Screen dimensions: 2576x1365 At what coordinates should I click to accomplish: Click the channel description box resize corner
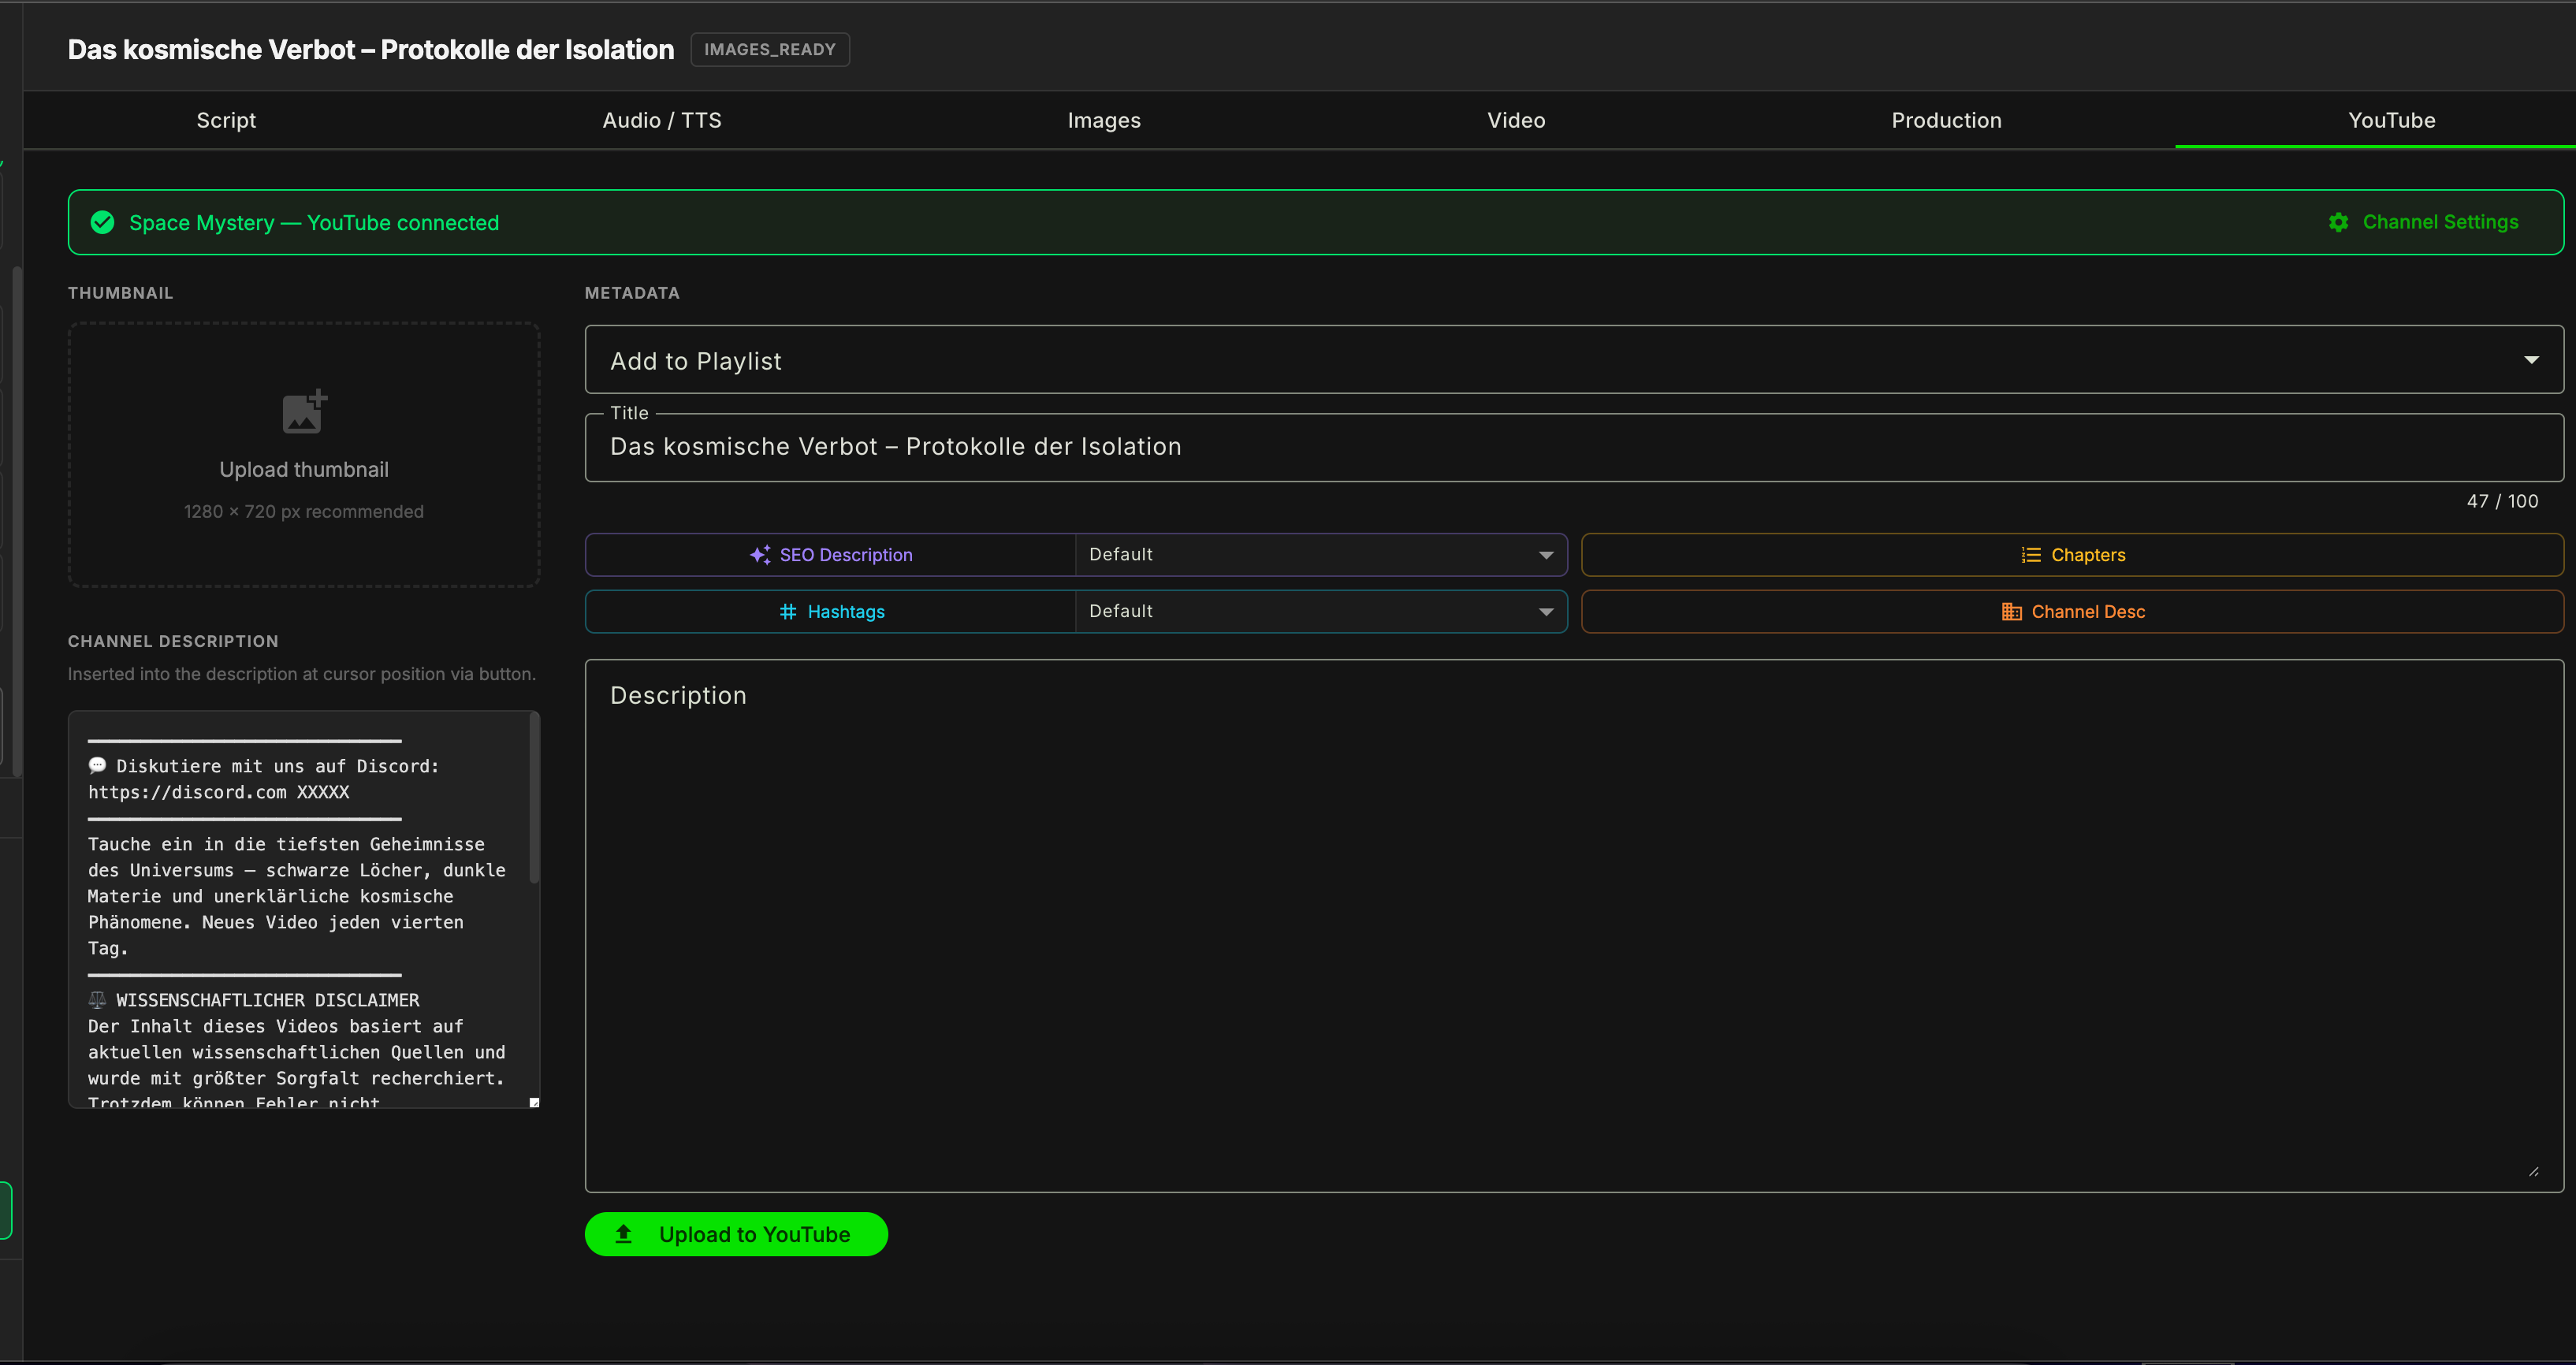[x=534, y=1102]
